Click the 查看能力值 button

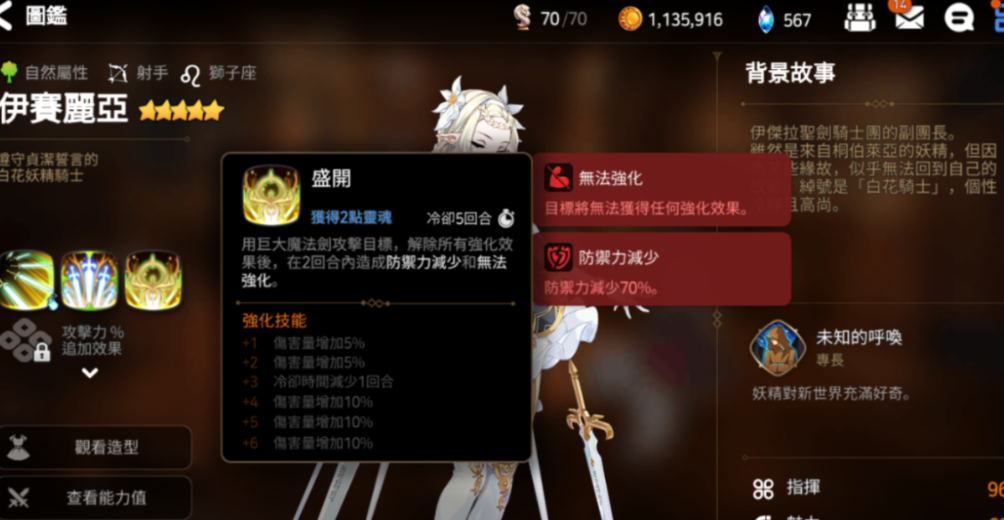pos(95,498)
